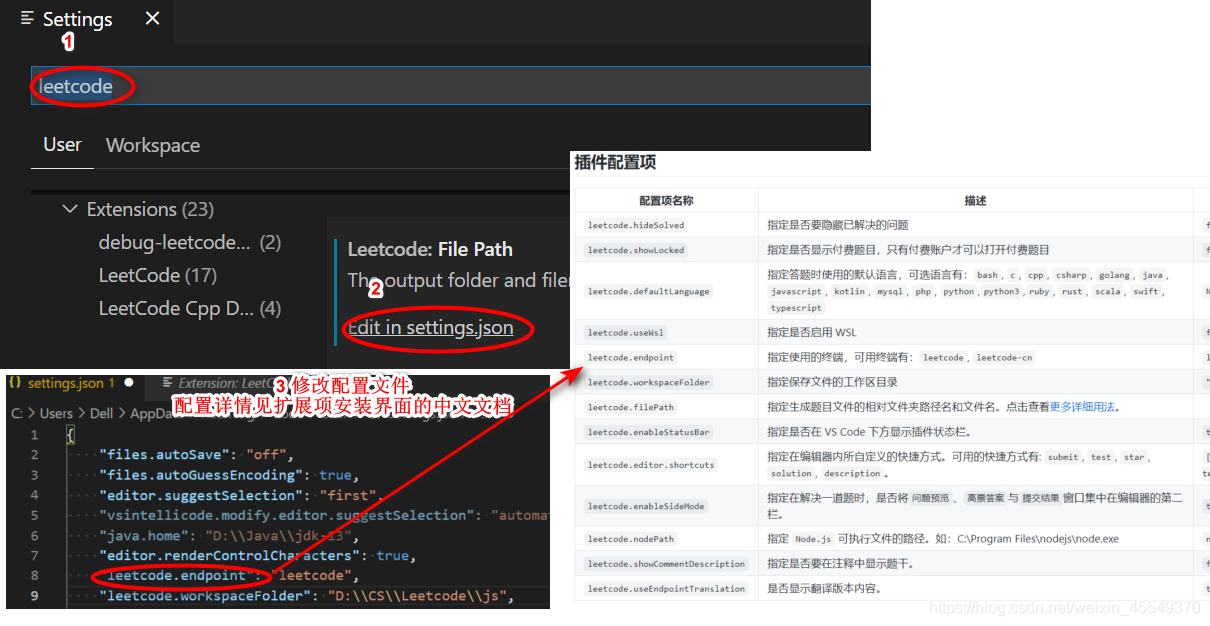The width and height of the screenshot is (1210, 626).
Task: Click the csharp language badge
Action: click(1071, 275)
